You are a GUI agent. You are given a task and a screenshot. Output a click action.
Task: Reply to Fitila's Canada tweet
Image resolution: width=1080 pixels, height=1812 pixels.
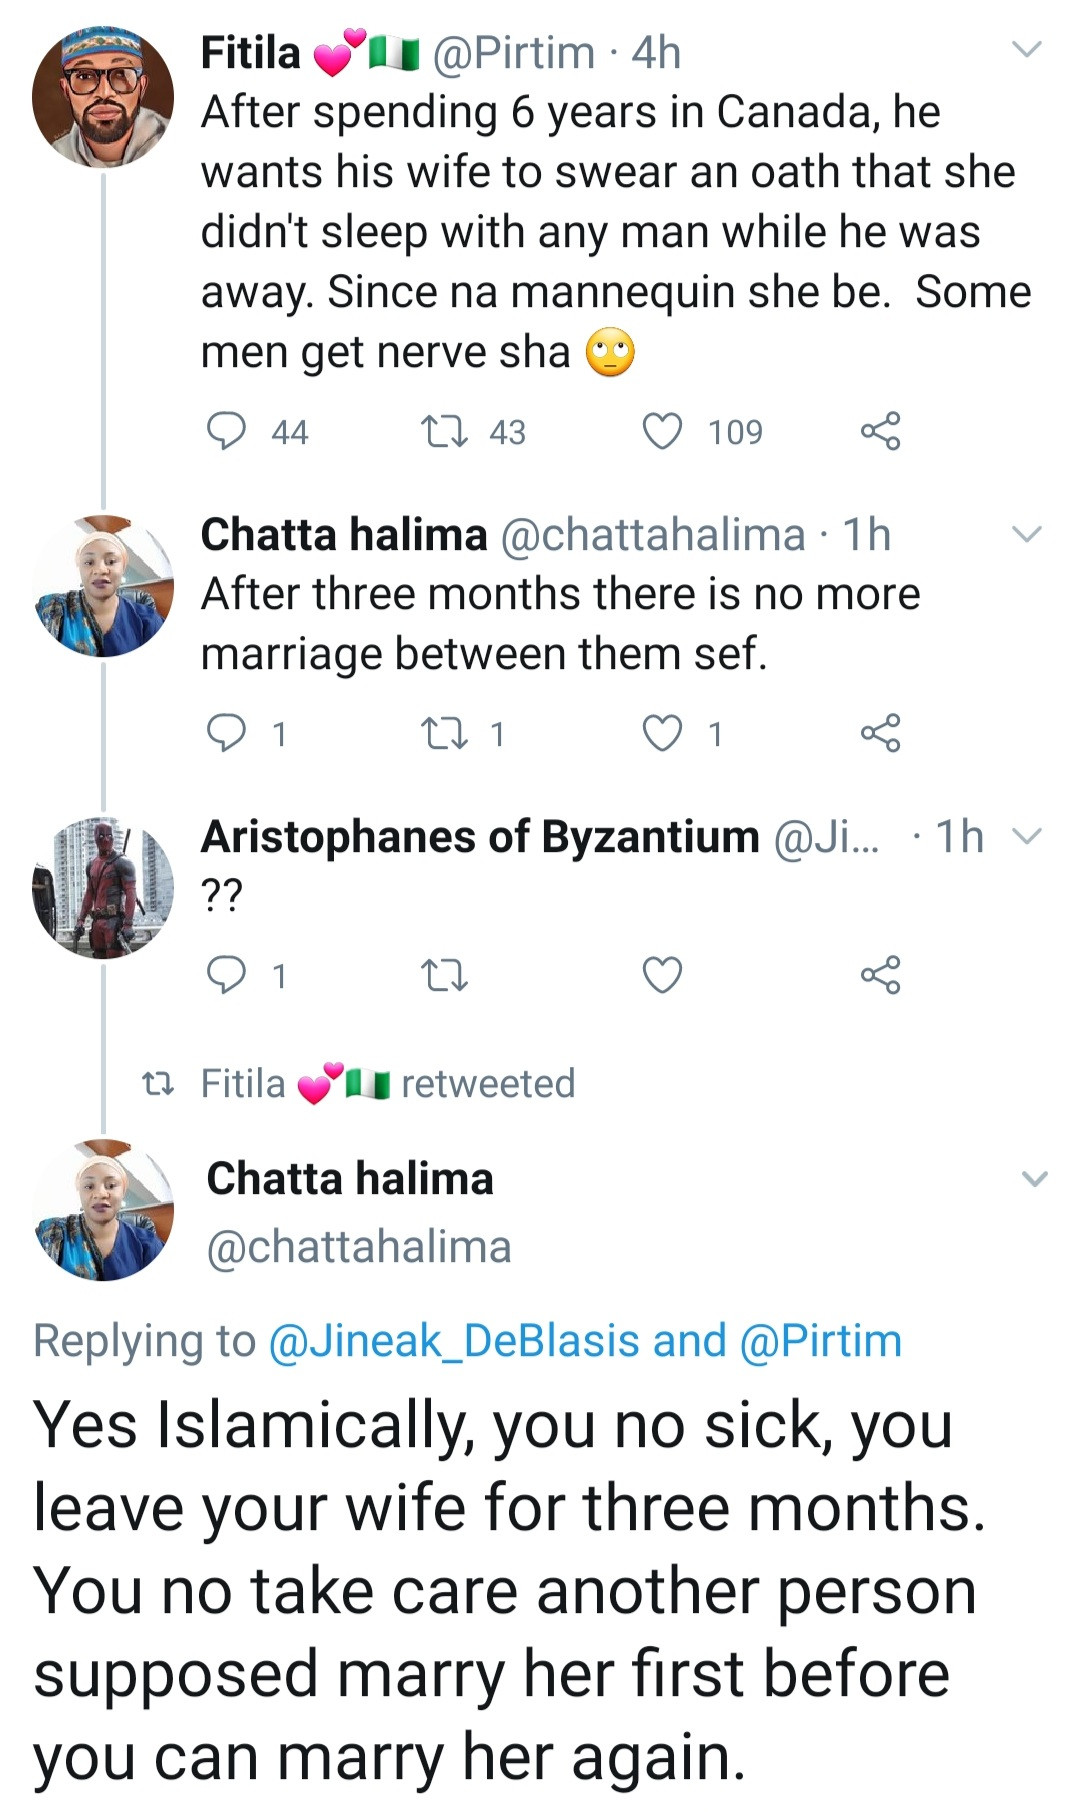[226, 432]
